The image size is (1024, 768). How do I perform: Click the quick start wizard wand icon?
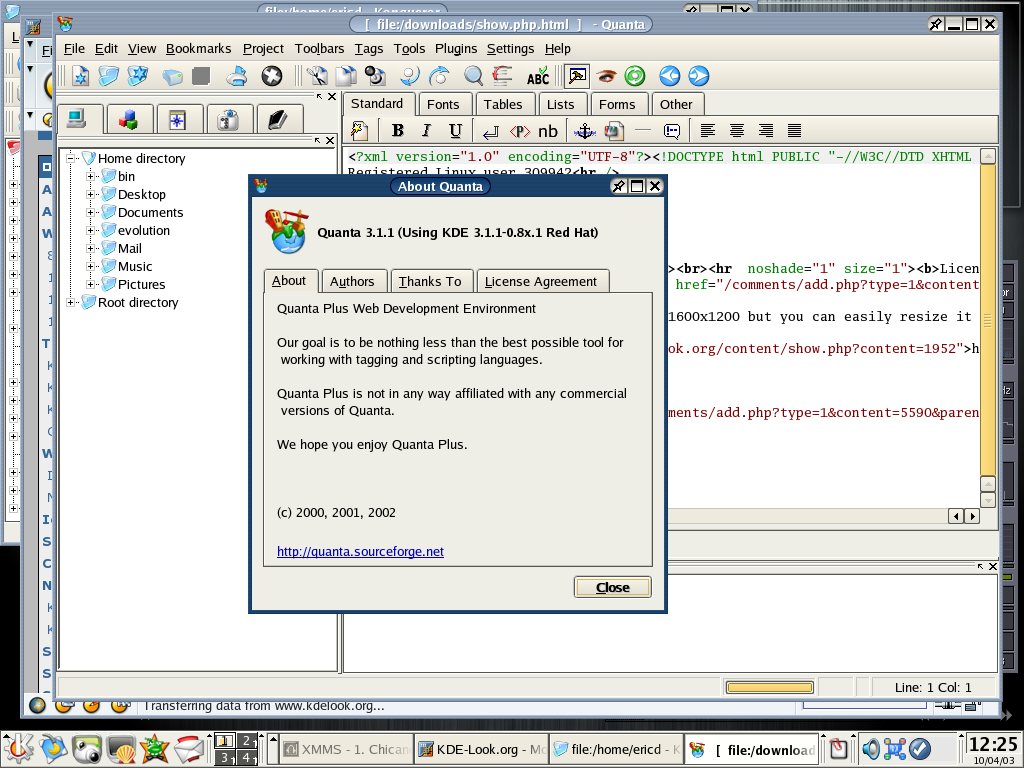(359, 131)
